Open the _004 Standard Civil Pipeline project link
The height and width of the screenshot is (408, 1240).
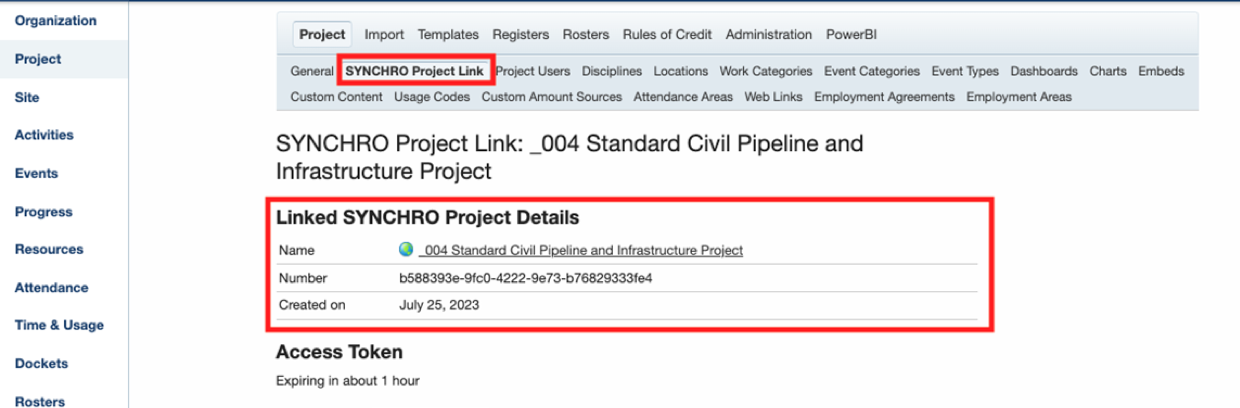coord(581,250)
